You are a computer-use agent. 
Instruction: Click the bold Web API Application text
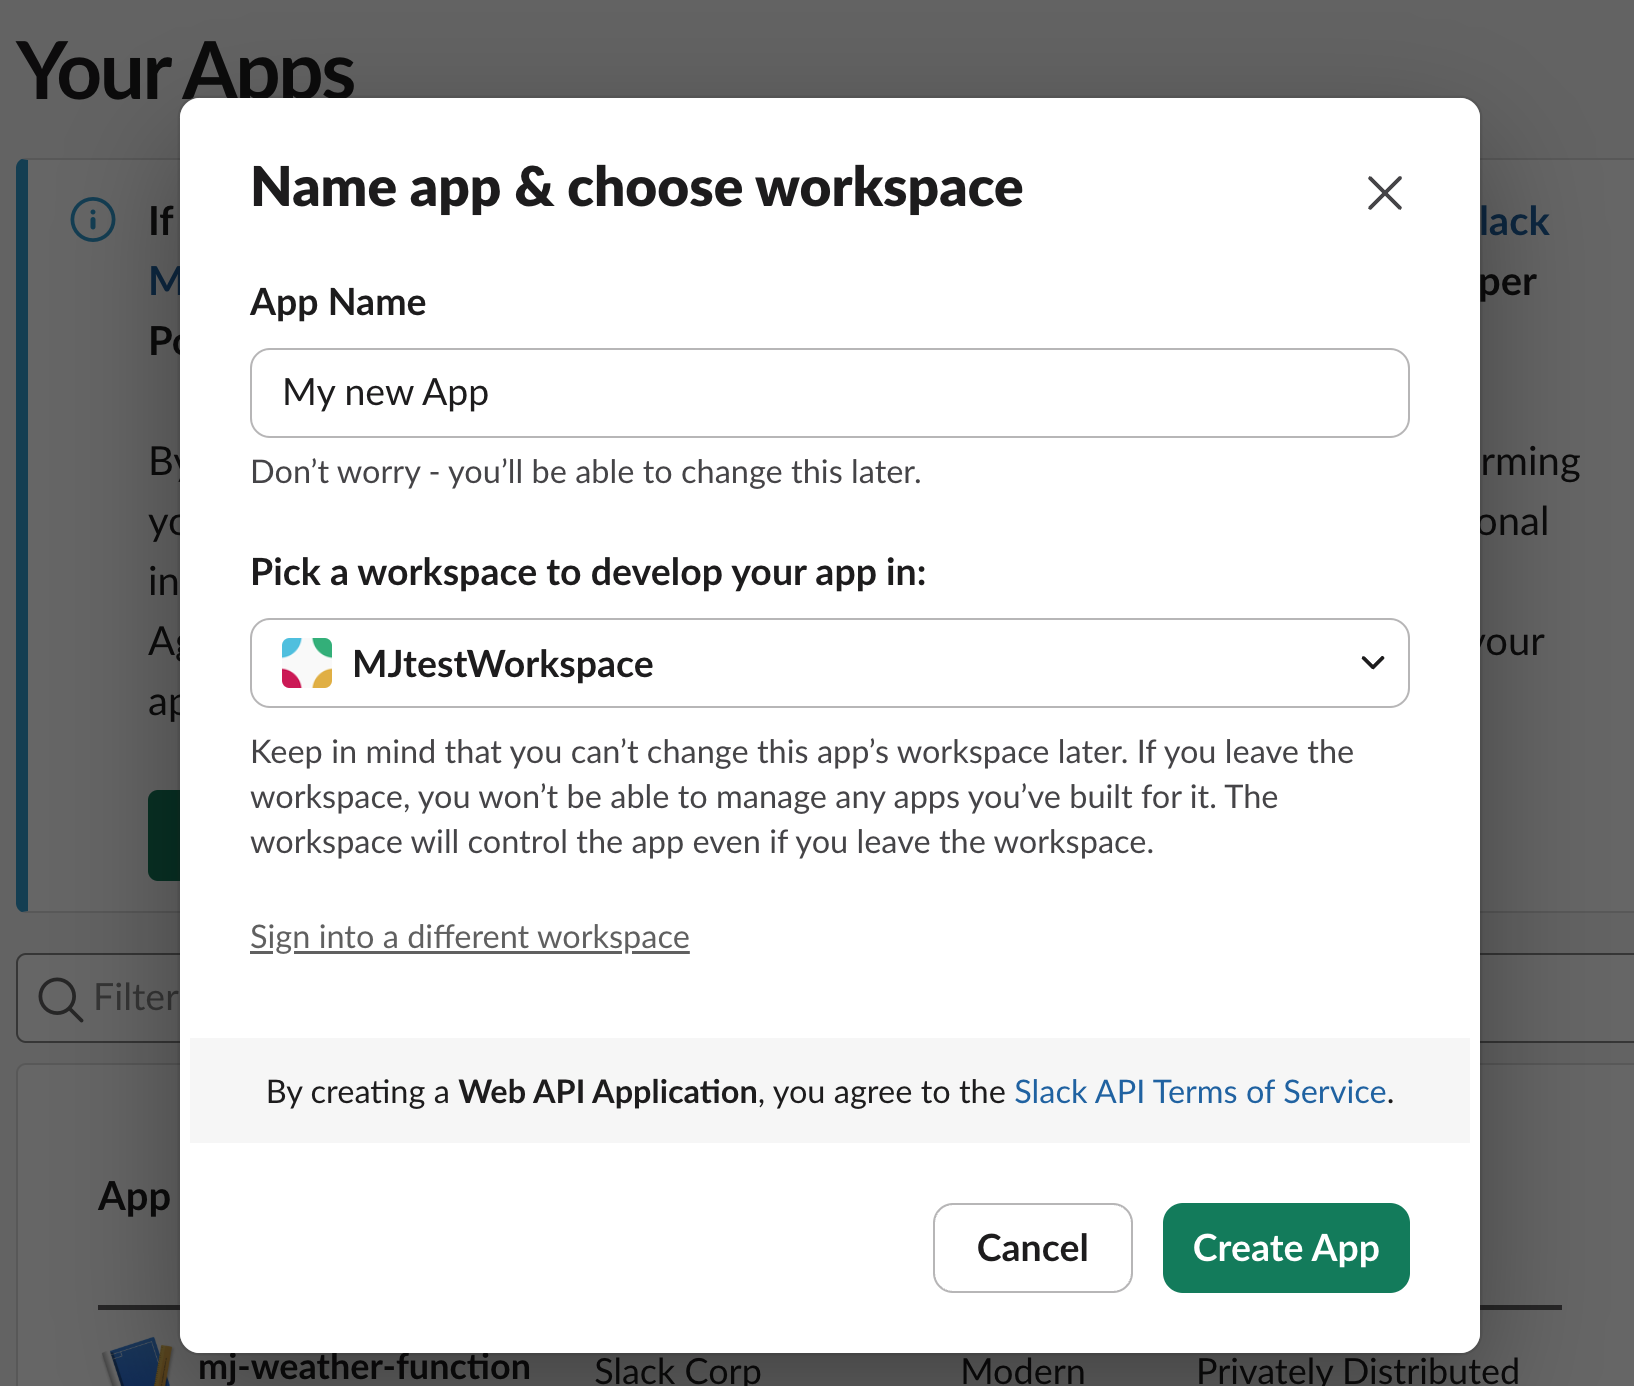[x=607, y=1092]
